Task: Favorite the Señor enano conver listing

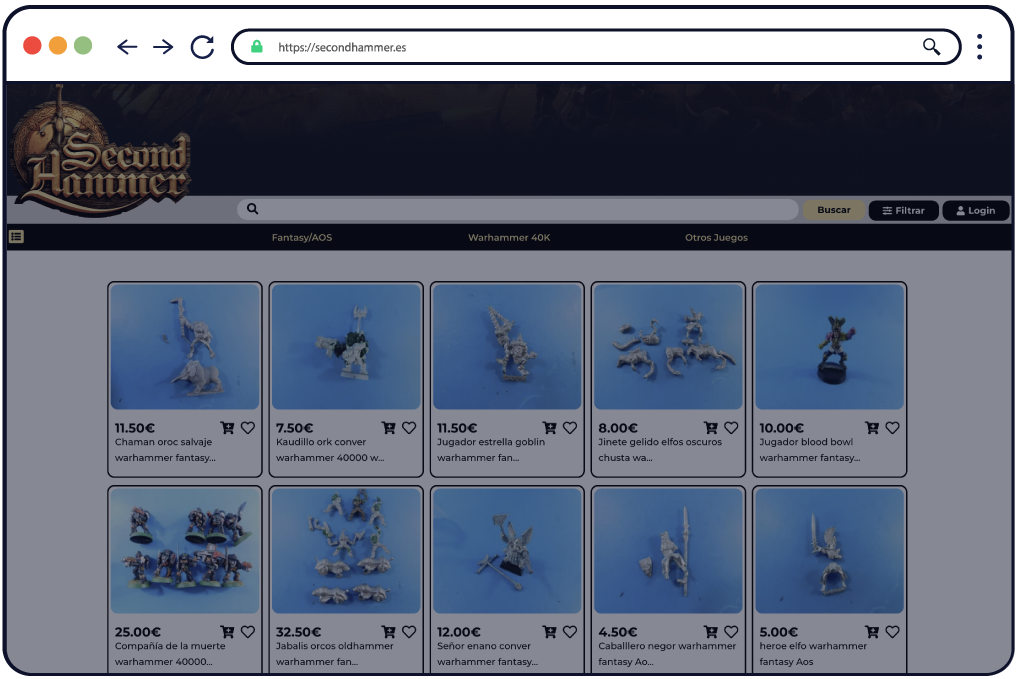Action: 570,632
